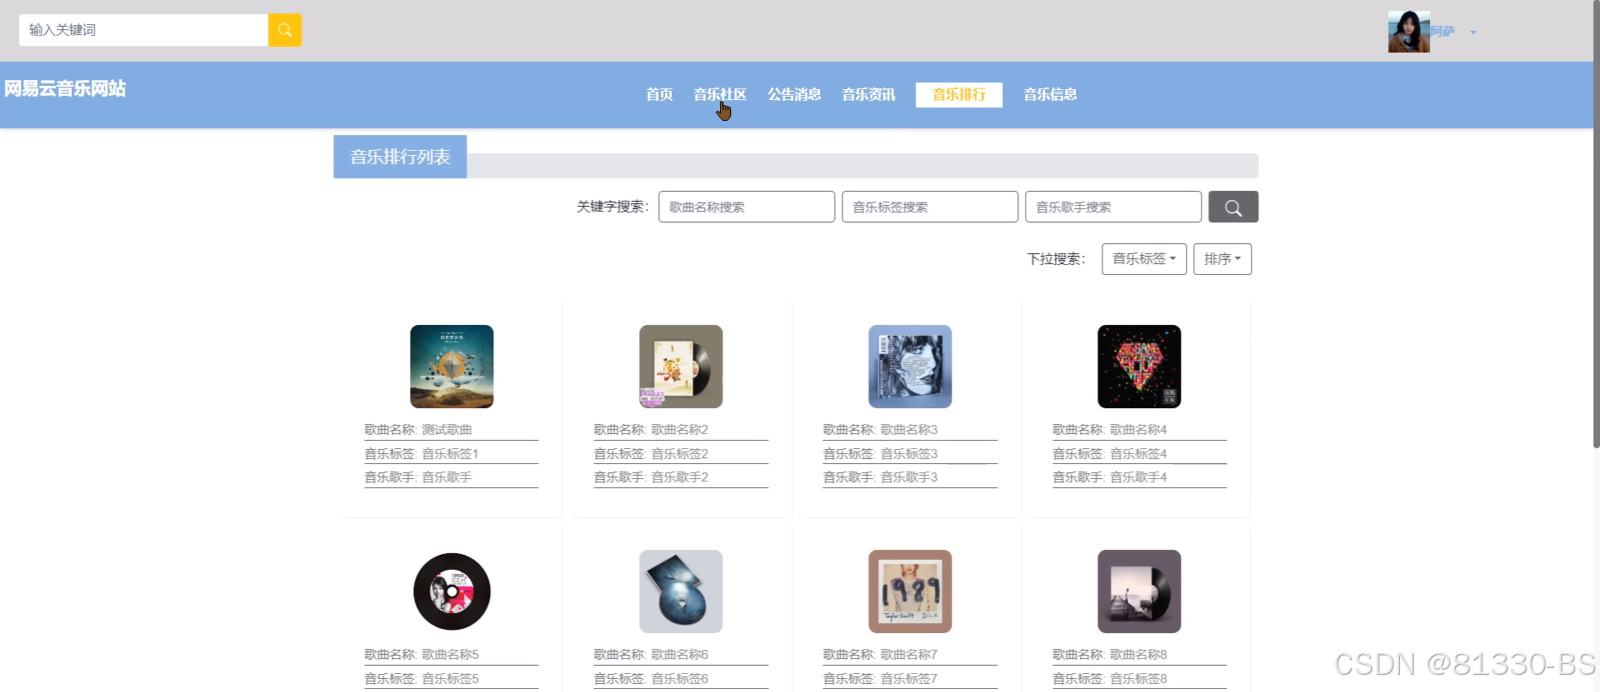Image resolution: width=1600 pixels, height=692 pixels.
Task: Click text 音乐歌手: 音乐歌手4
Action: 1110,477
